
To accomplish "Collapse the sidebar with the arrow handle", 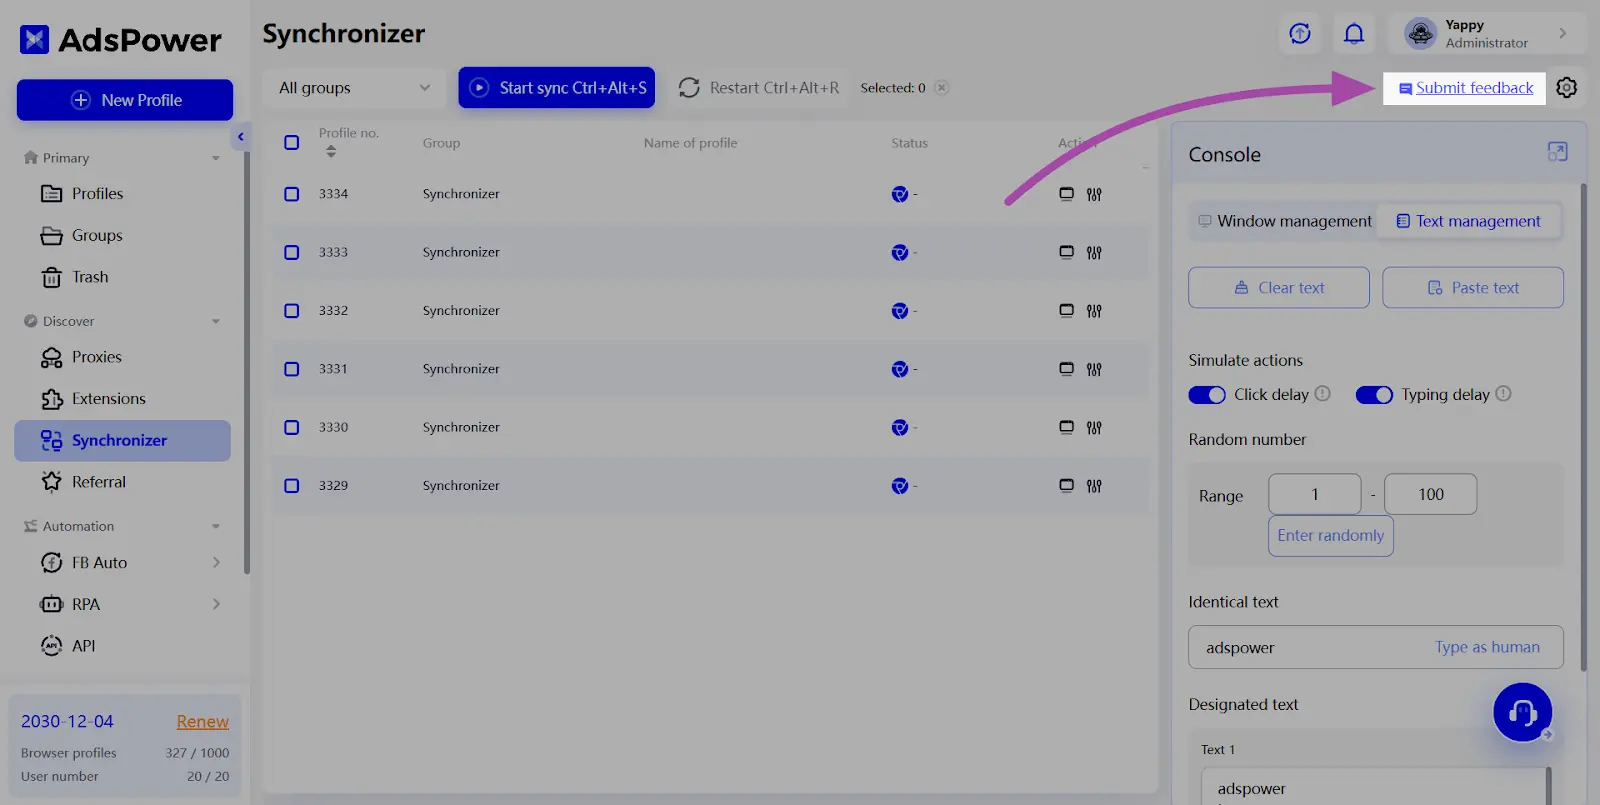I will (x=240, y=137).
